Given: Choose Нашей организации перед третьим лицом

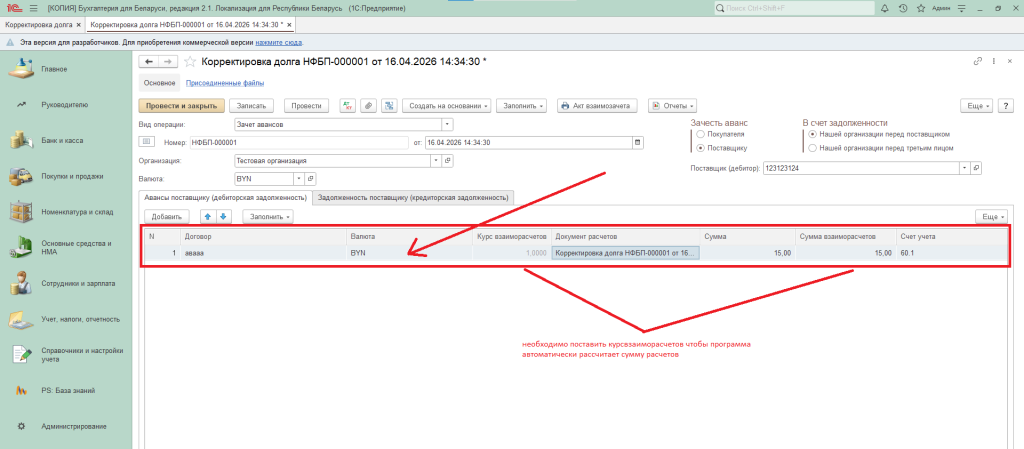Looking at the screenshot, I should [812, 147].
